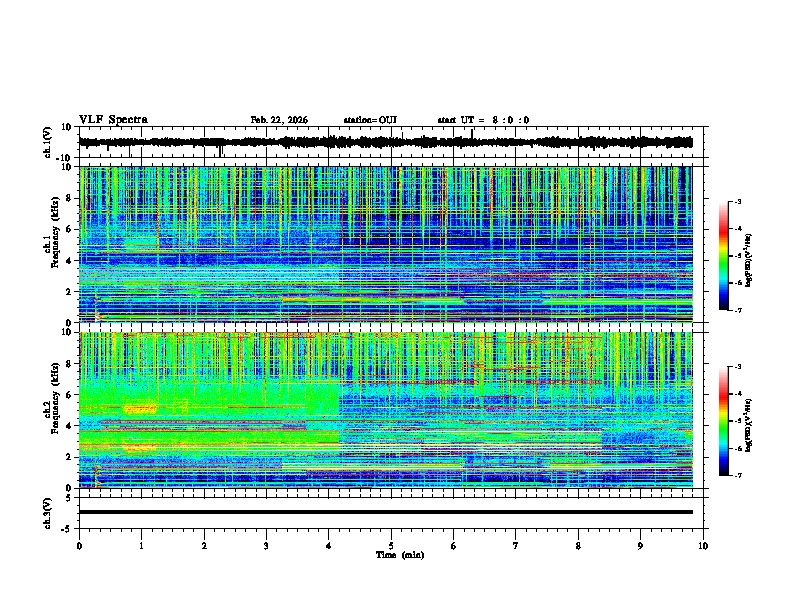This screenshot has height=612, width=792.
Task: Click the ch.1 color bar log(PSD) label
Action: pyautogui.click(x=749, y=260)
